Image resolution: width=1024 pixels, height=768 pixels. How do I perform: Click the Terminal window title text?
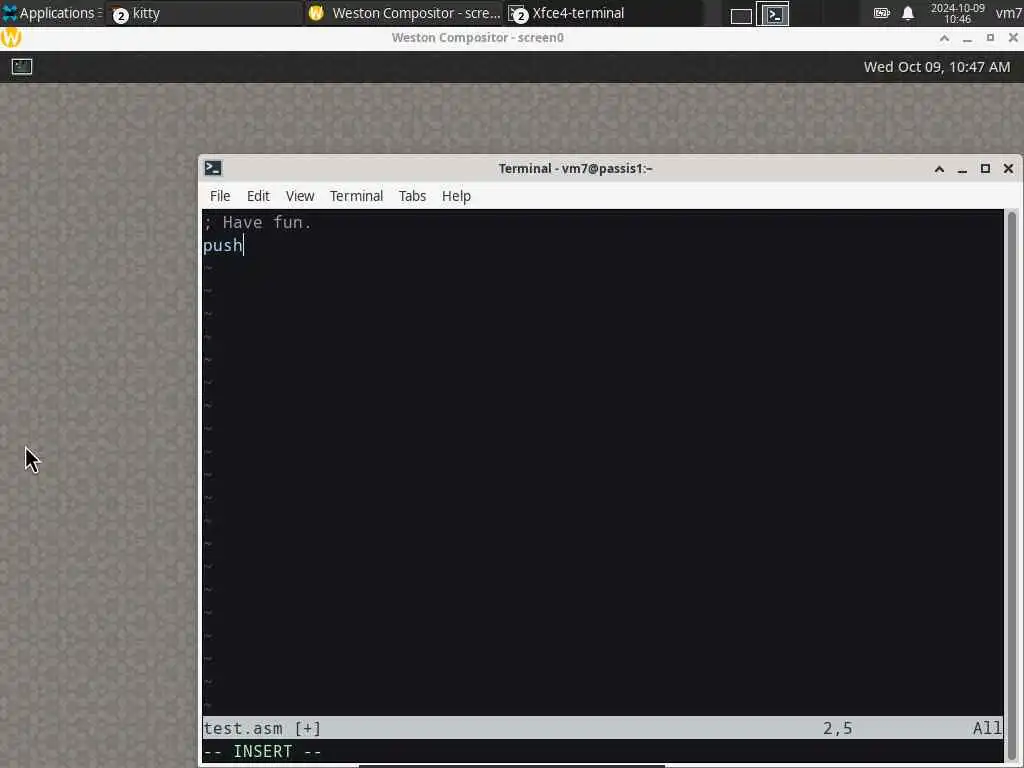pos(575,168)
